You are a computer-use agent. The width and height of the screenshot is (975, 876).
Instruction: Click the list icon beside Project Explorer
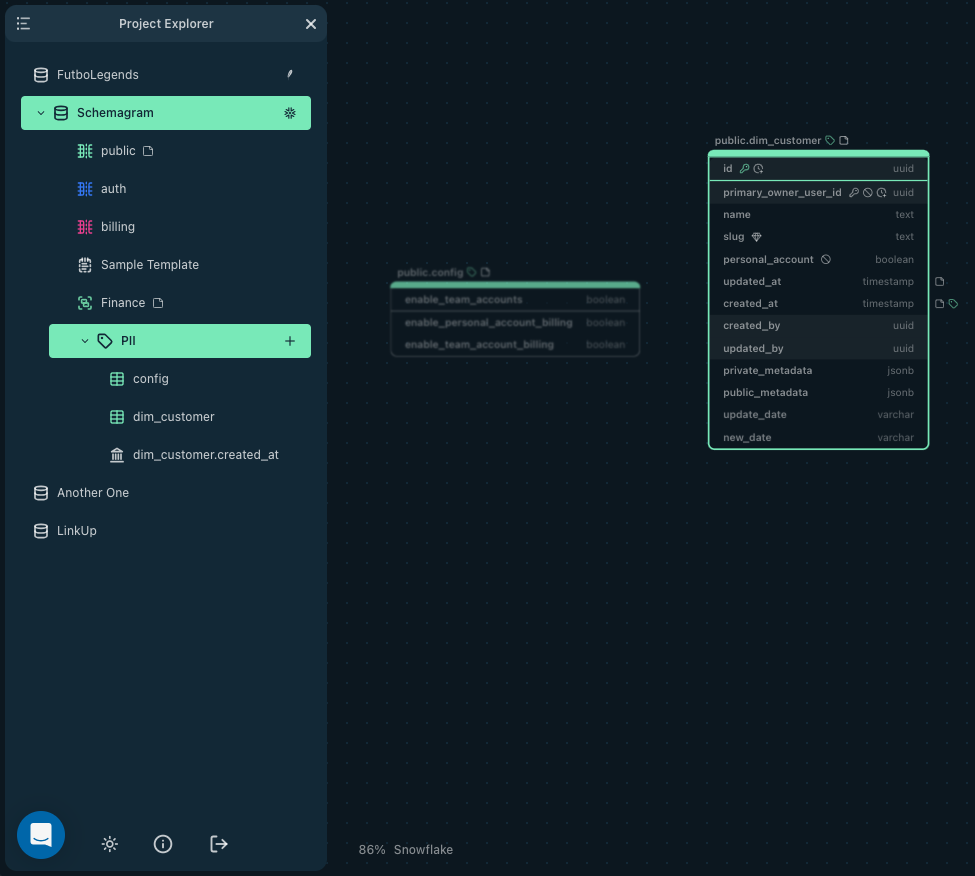23,24
